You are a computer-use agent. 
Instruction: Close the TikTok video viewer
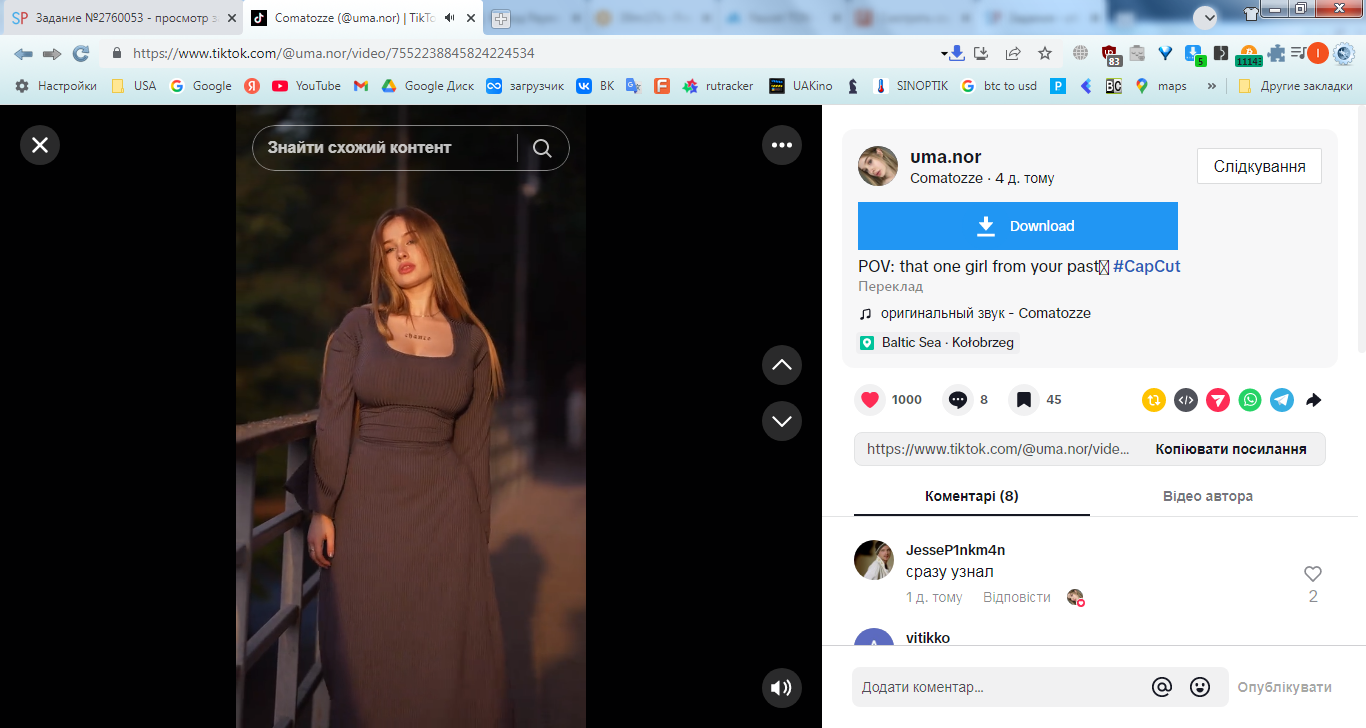(40, 145)
